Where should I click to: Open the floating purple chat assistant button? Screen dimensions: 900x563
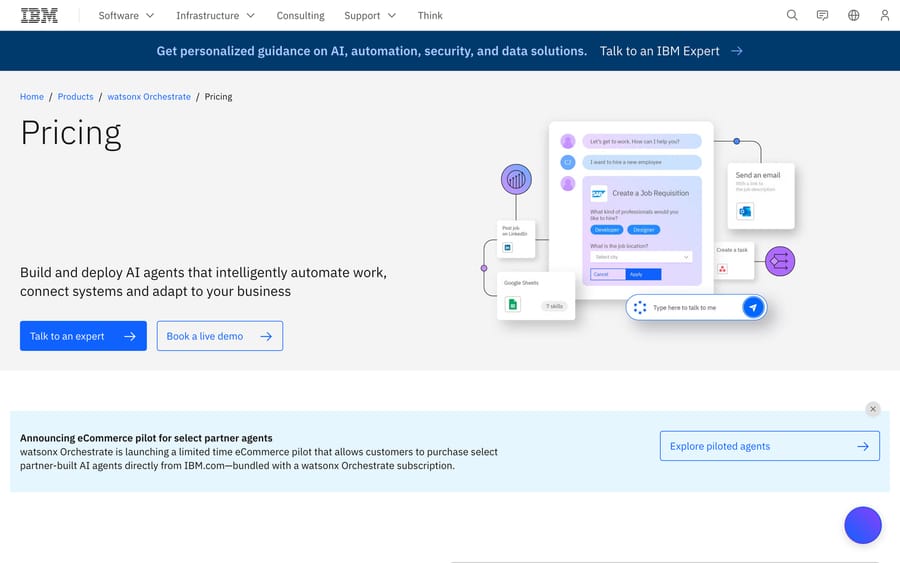point(863,525)
